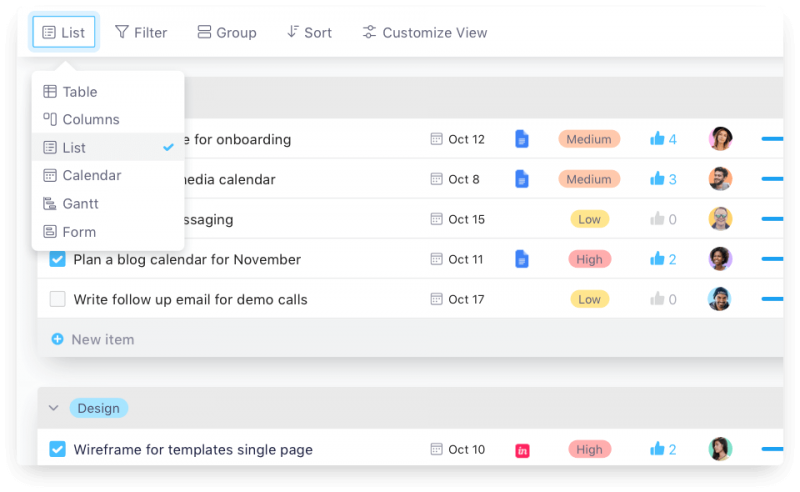Image resolution: width=800 pixels, height=492 pixels.
Task: Open the Sort options
Action: [309, 32]
